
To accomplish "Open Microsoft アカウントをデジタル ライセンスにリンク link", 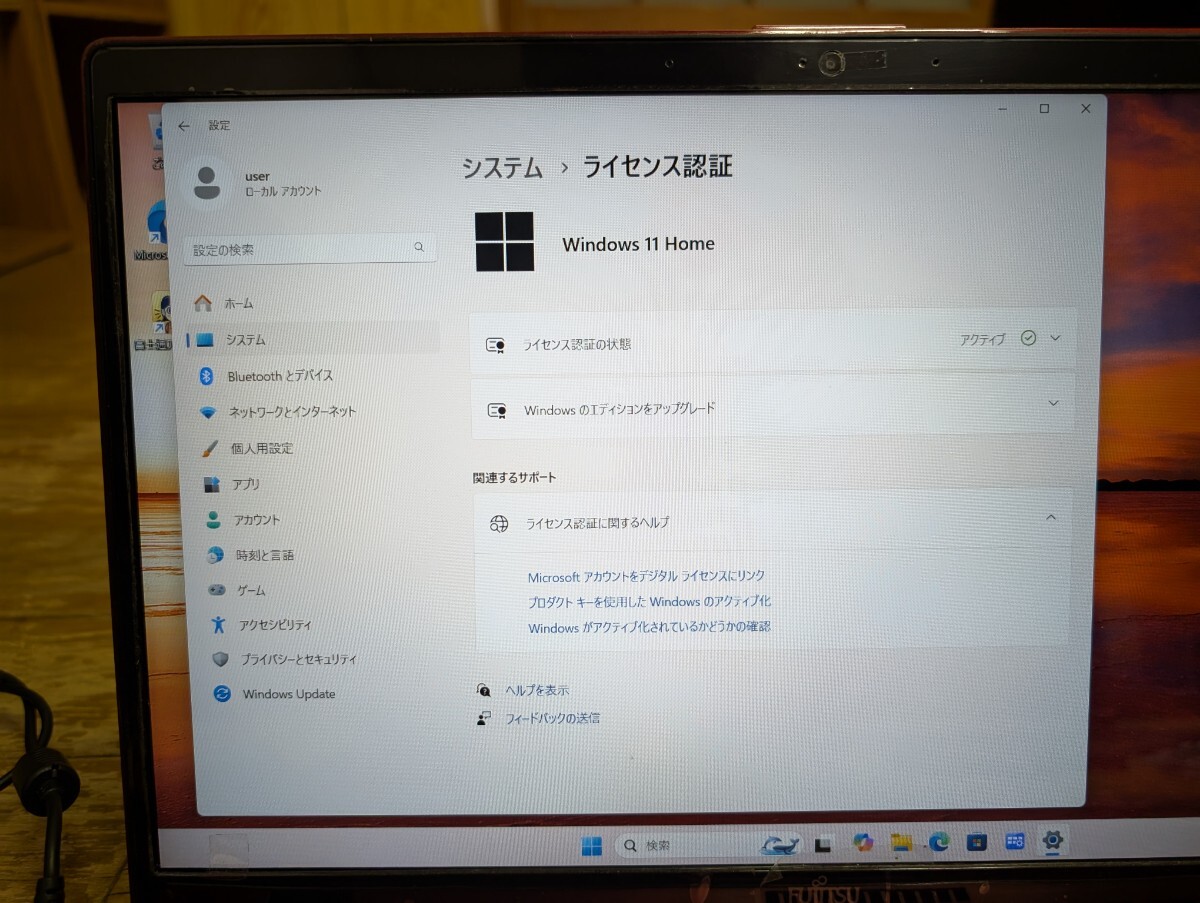I will (646, 576).
